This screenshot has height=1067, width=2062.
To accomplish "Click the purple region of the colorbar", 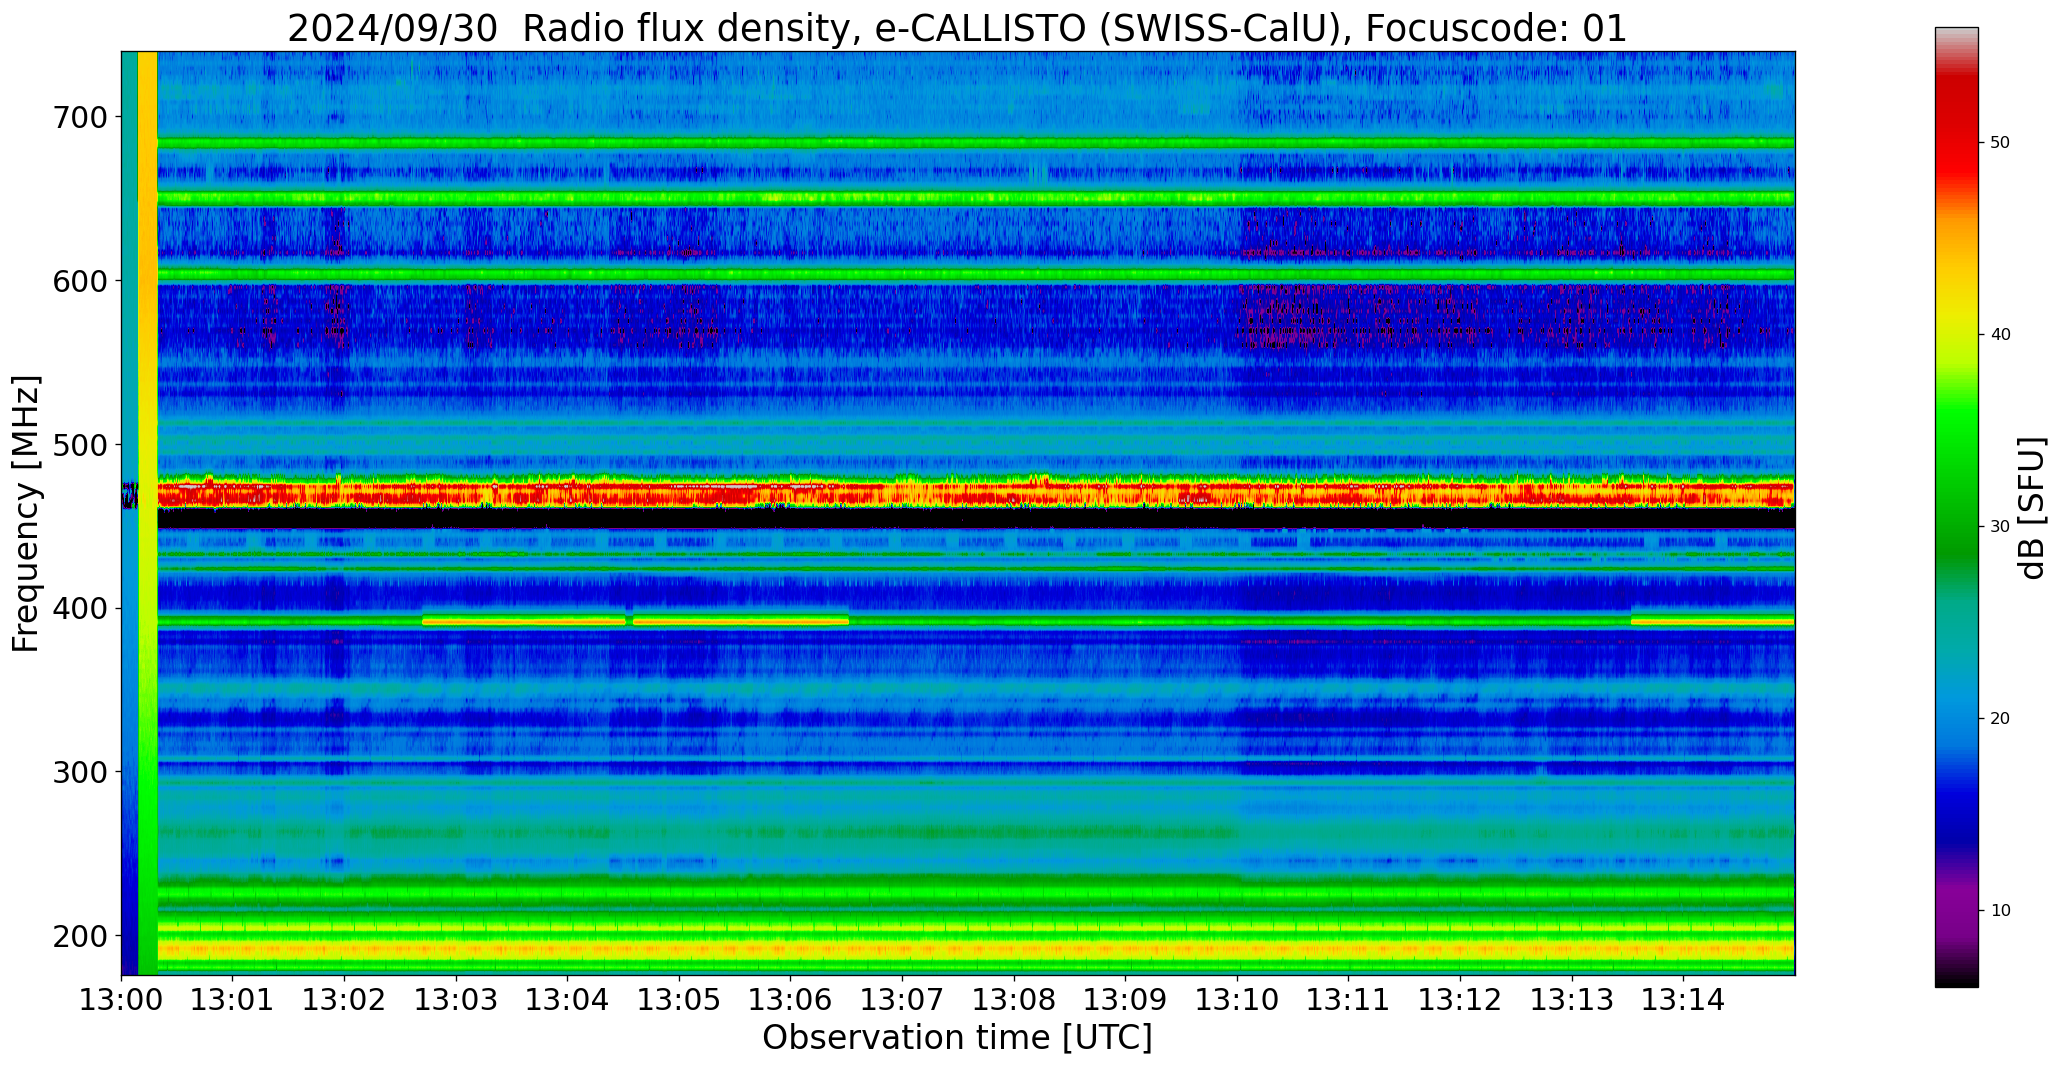I will point(1956,905).
